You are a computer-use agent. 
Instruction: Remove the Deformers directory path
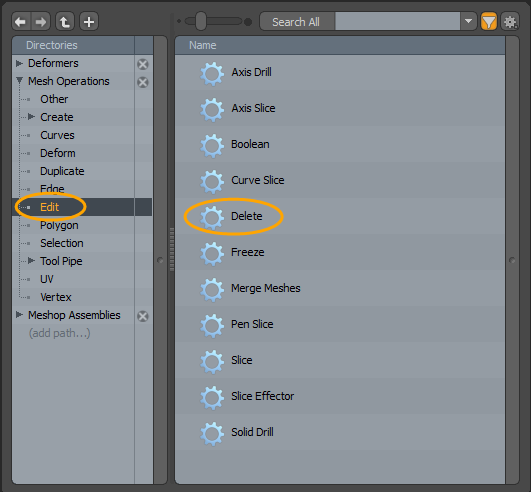(x=143, y=64)
